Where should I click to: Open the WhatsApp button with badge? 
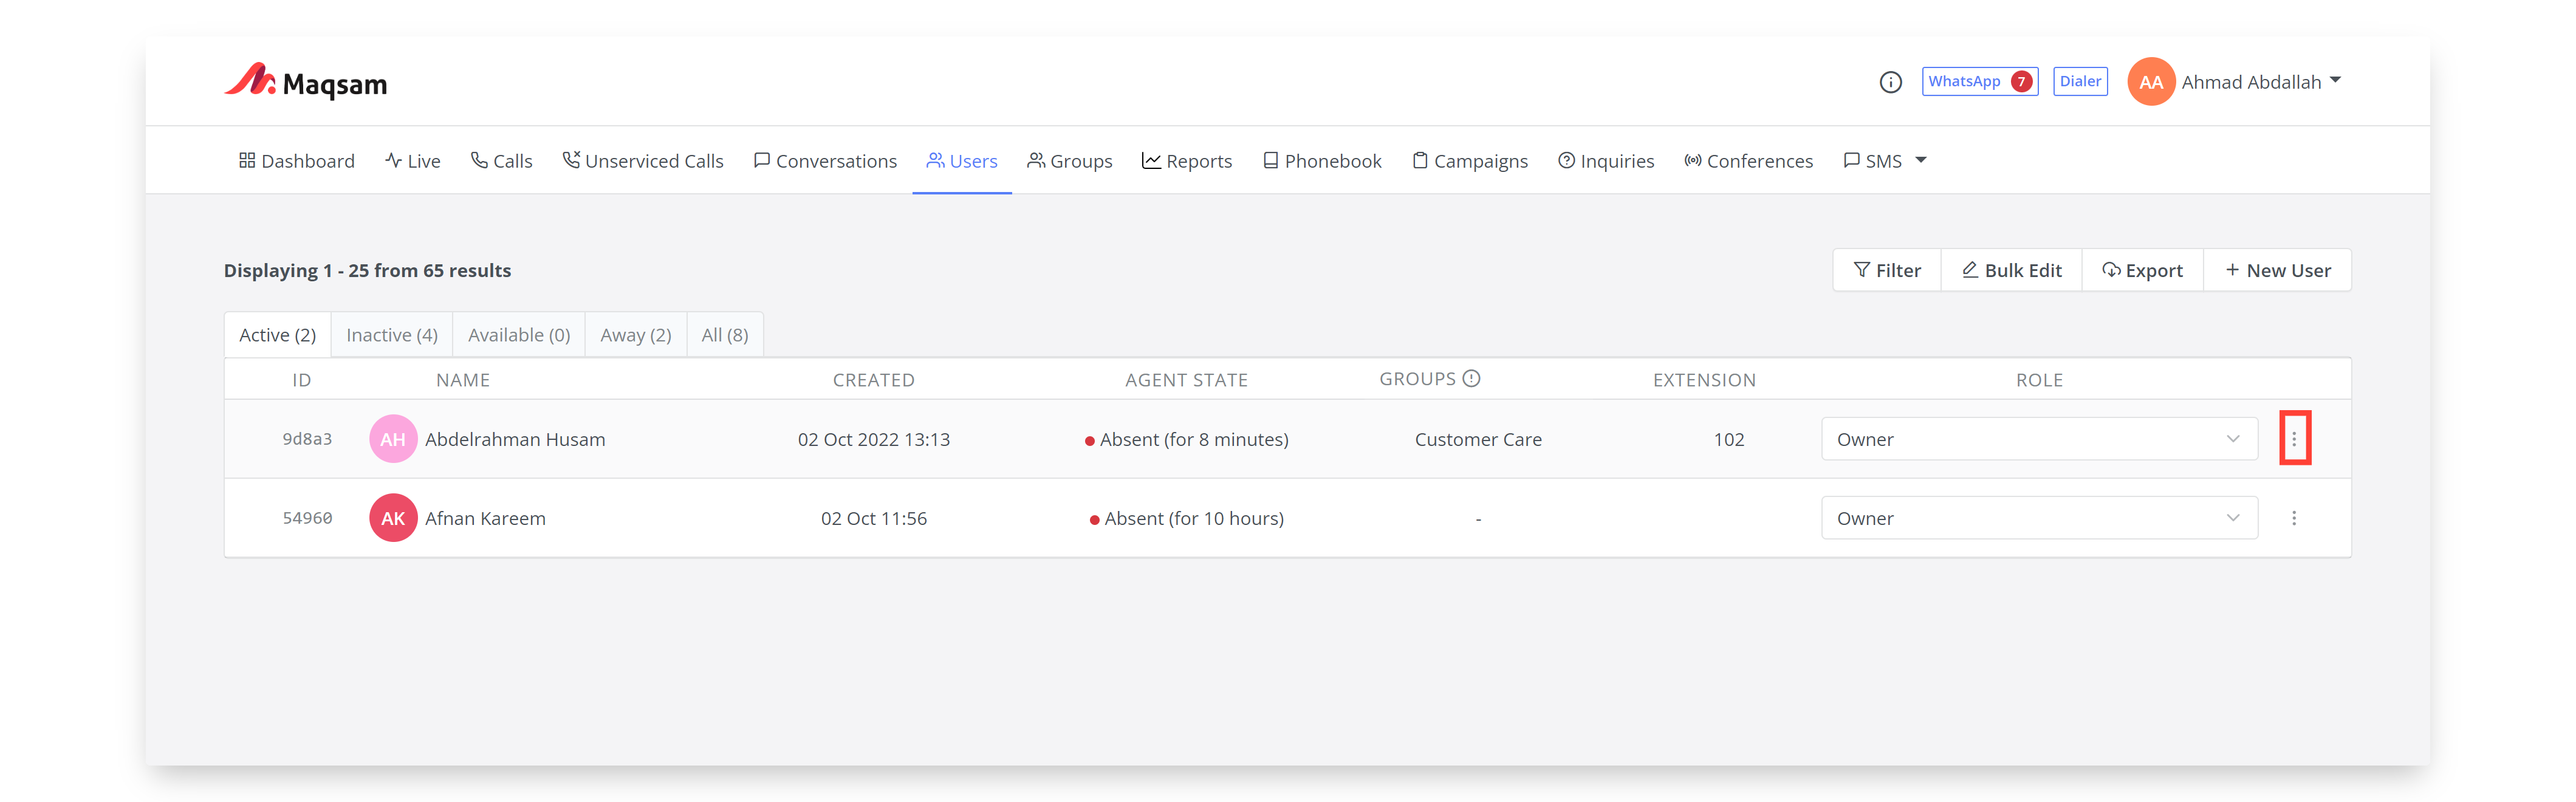pos(1979,82)
